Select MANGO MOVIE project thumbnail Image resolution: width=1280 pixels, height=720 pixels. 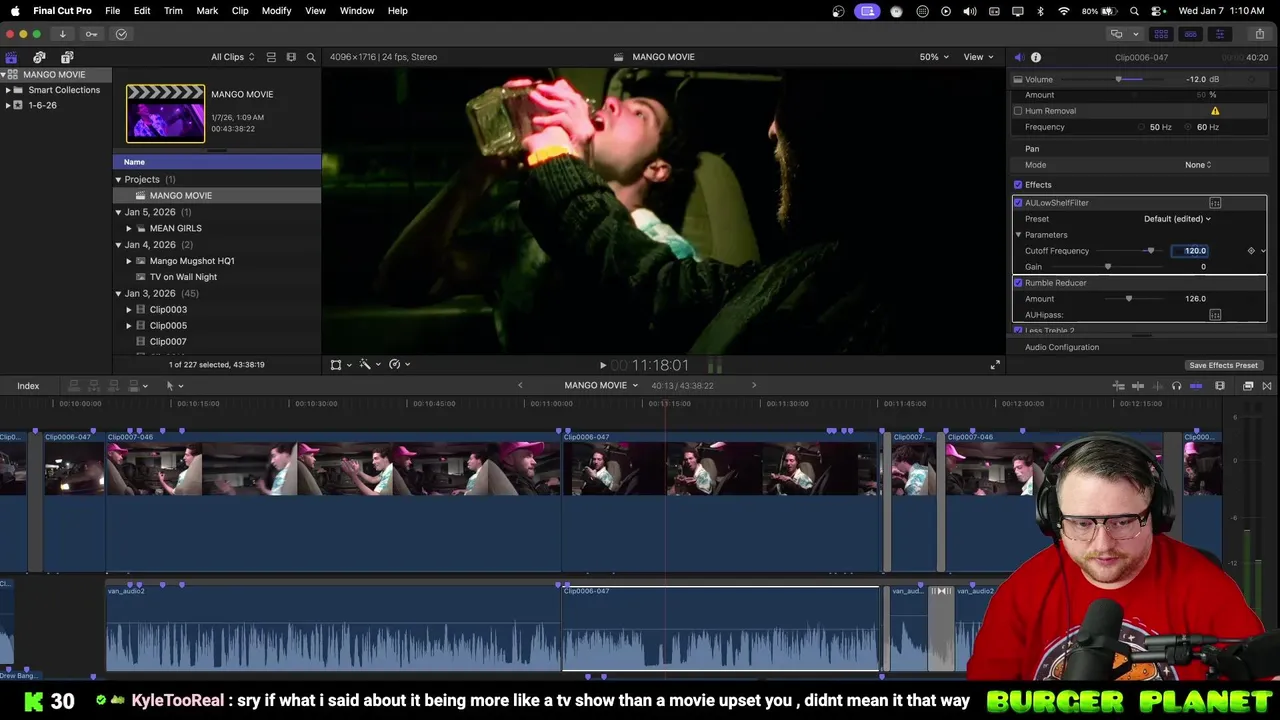point(165,113)
